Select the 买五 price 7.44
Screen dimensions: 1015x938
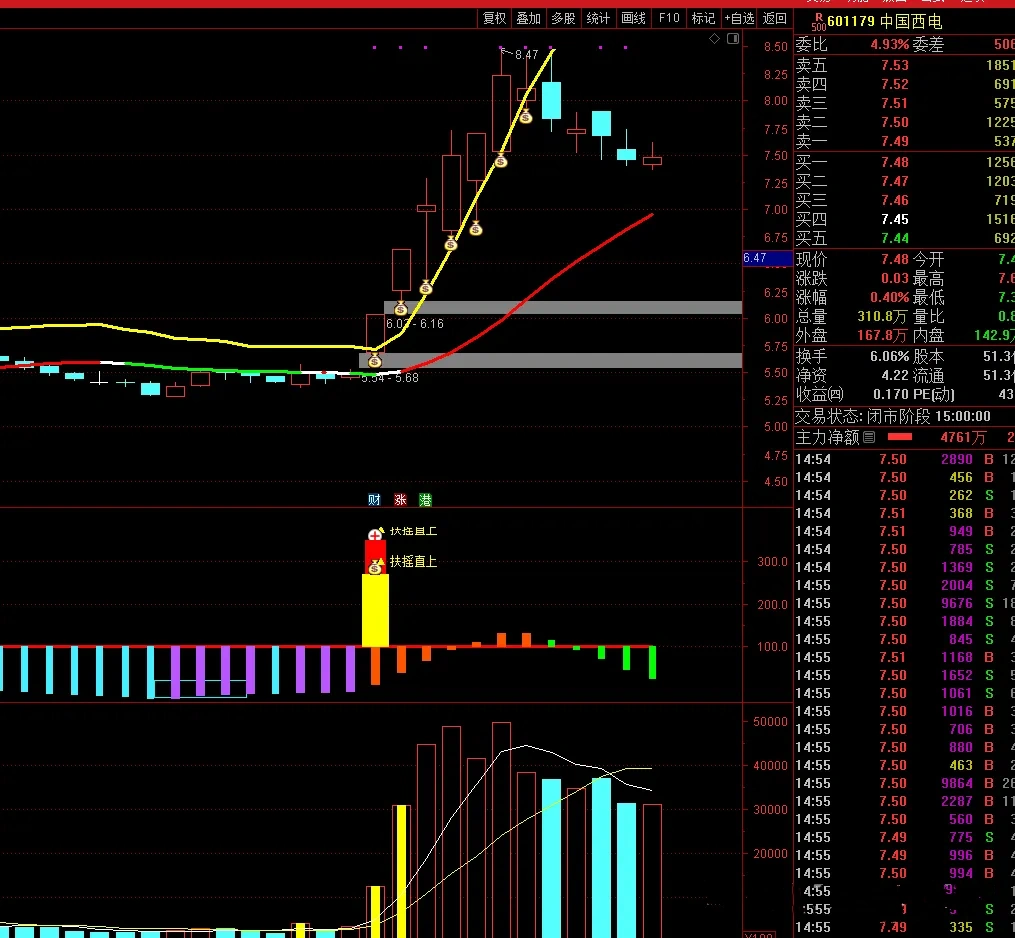click(895, 238)
